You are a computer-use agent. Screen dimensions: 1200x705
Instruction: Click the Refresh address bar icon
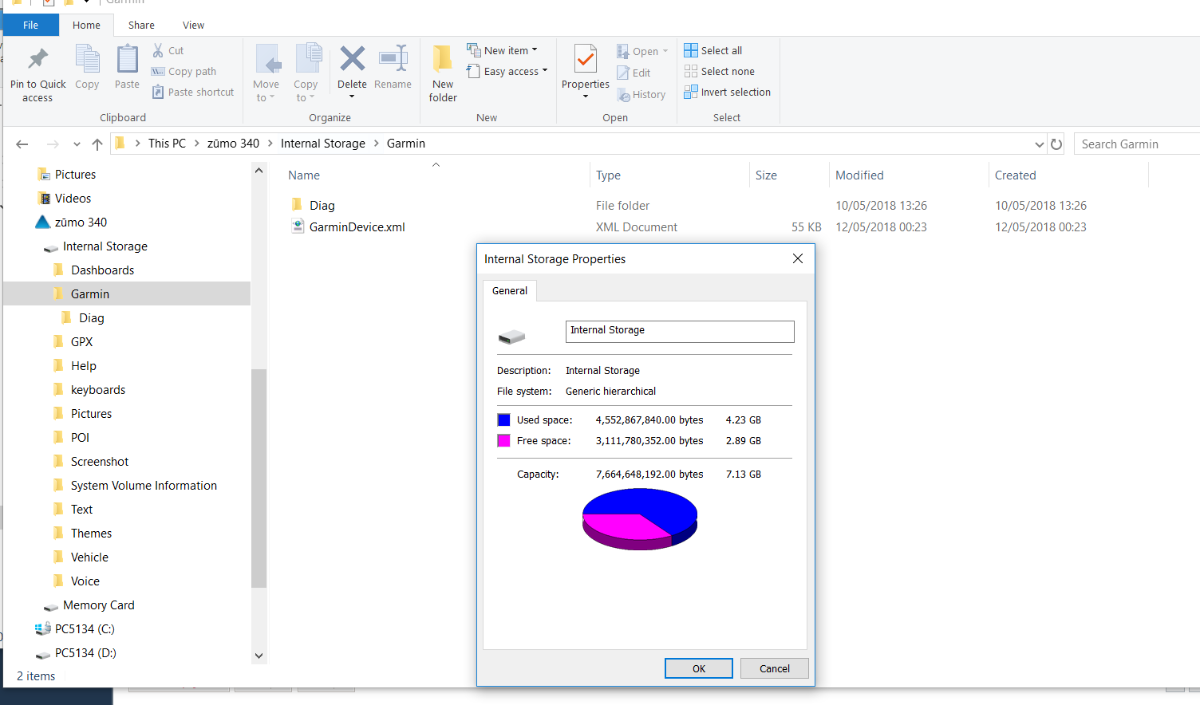[x=1056, y=144]
